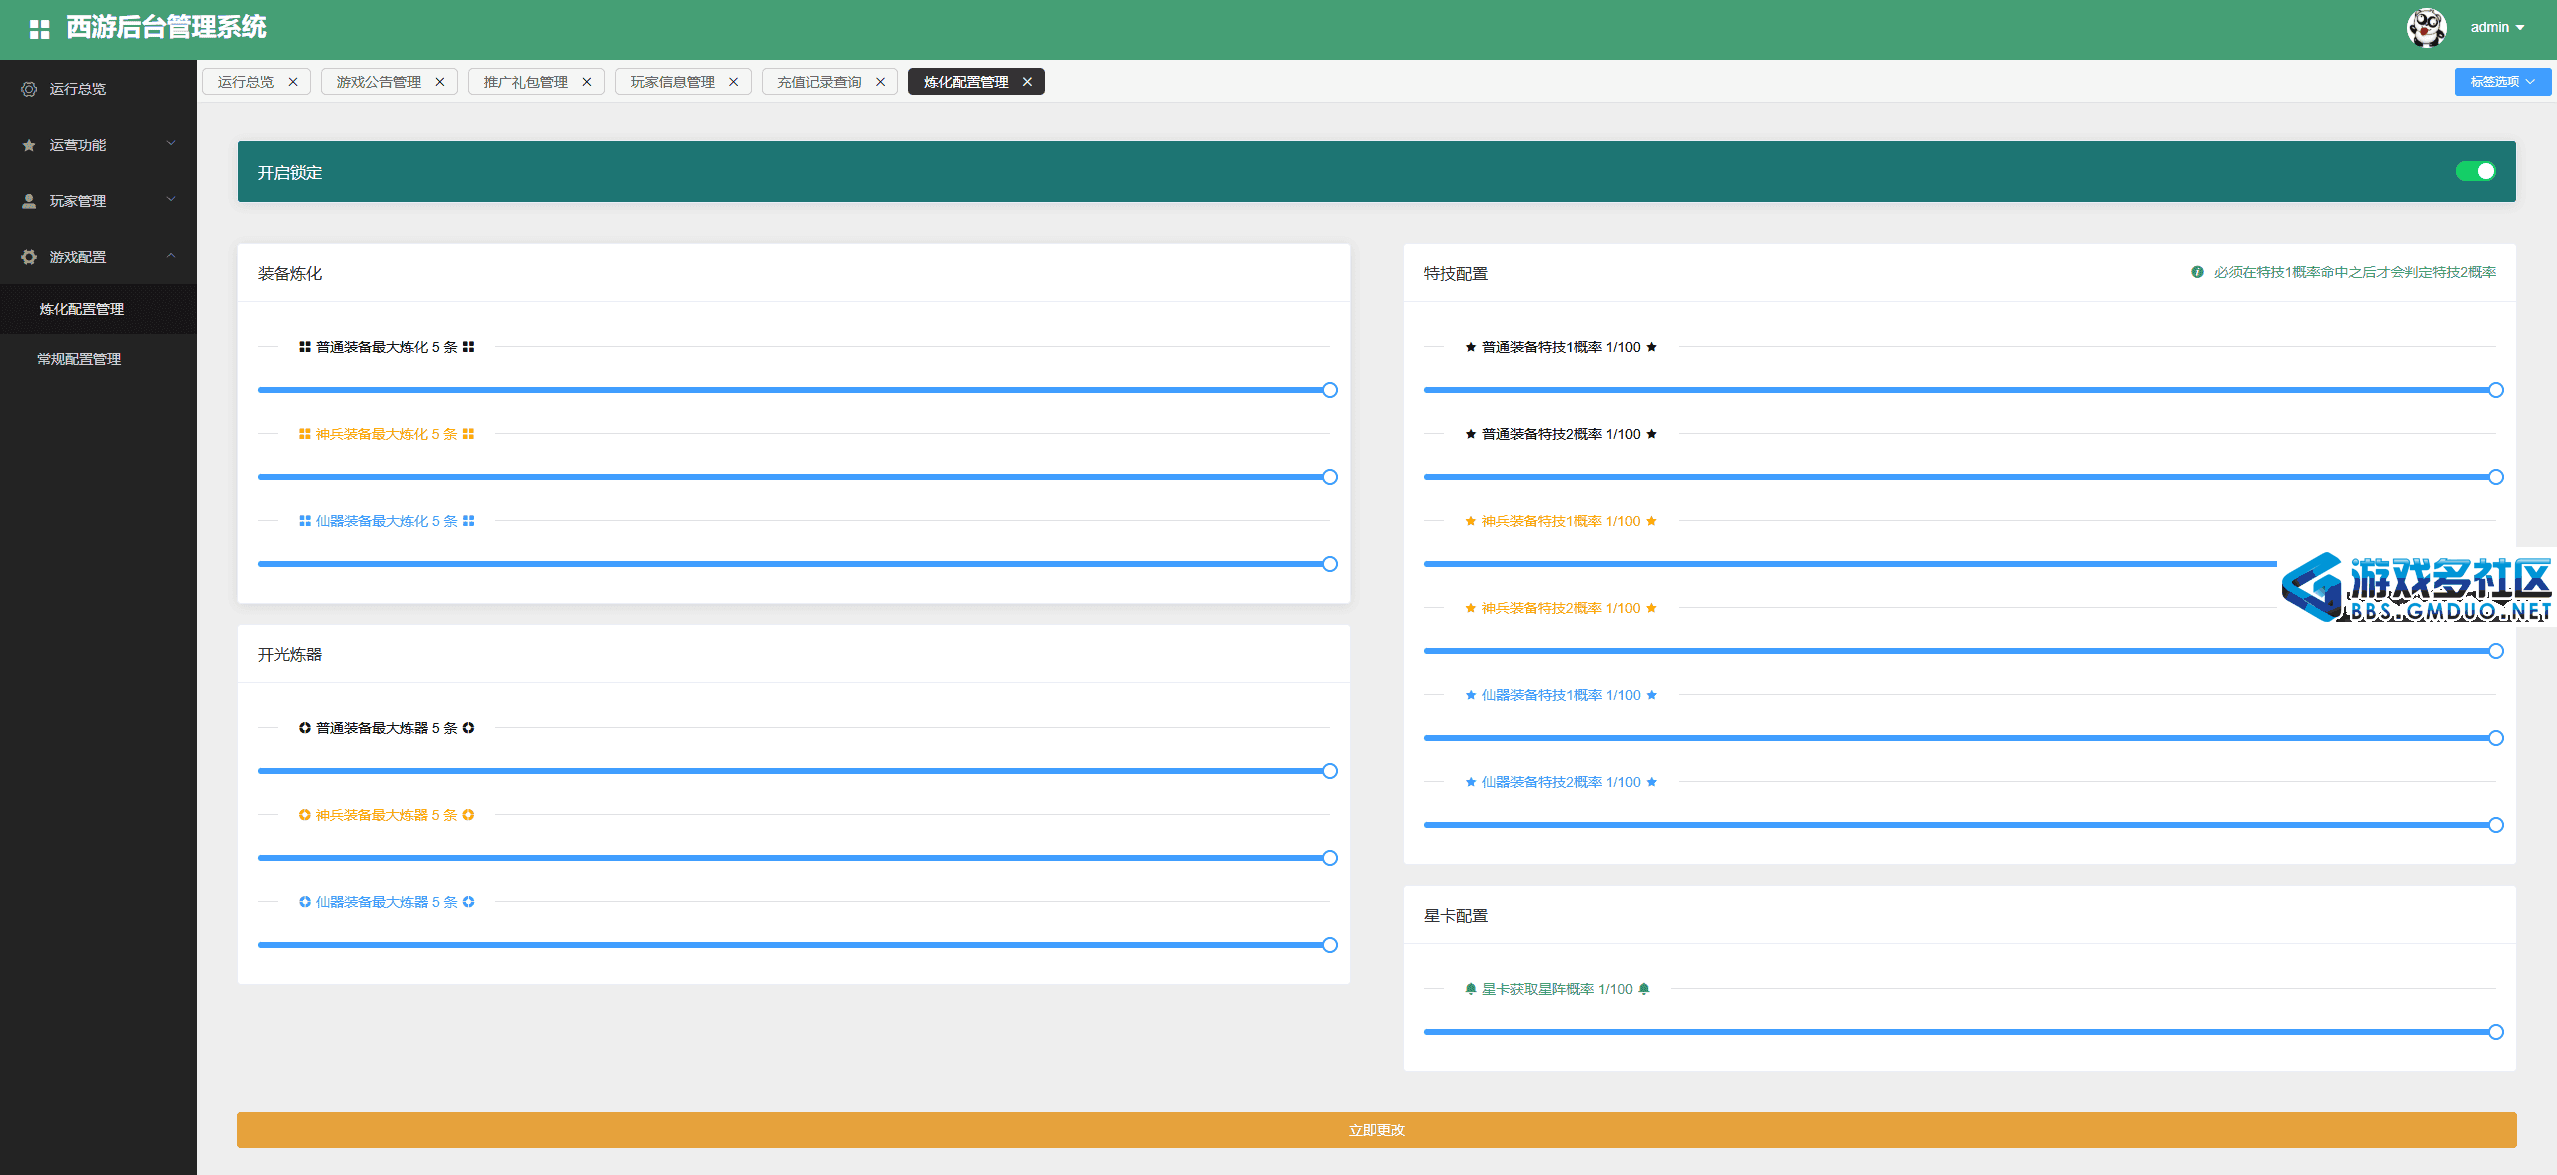Click orange star left of 神兵装备特技2概率

coord(1471,608)
